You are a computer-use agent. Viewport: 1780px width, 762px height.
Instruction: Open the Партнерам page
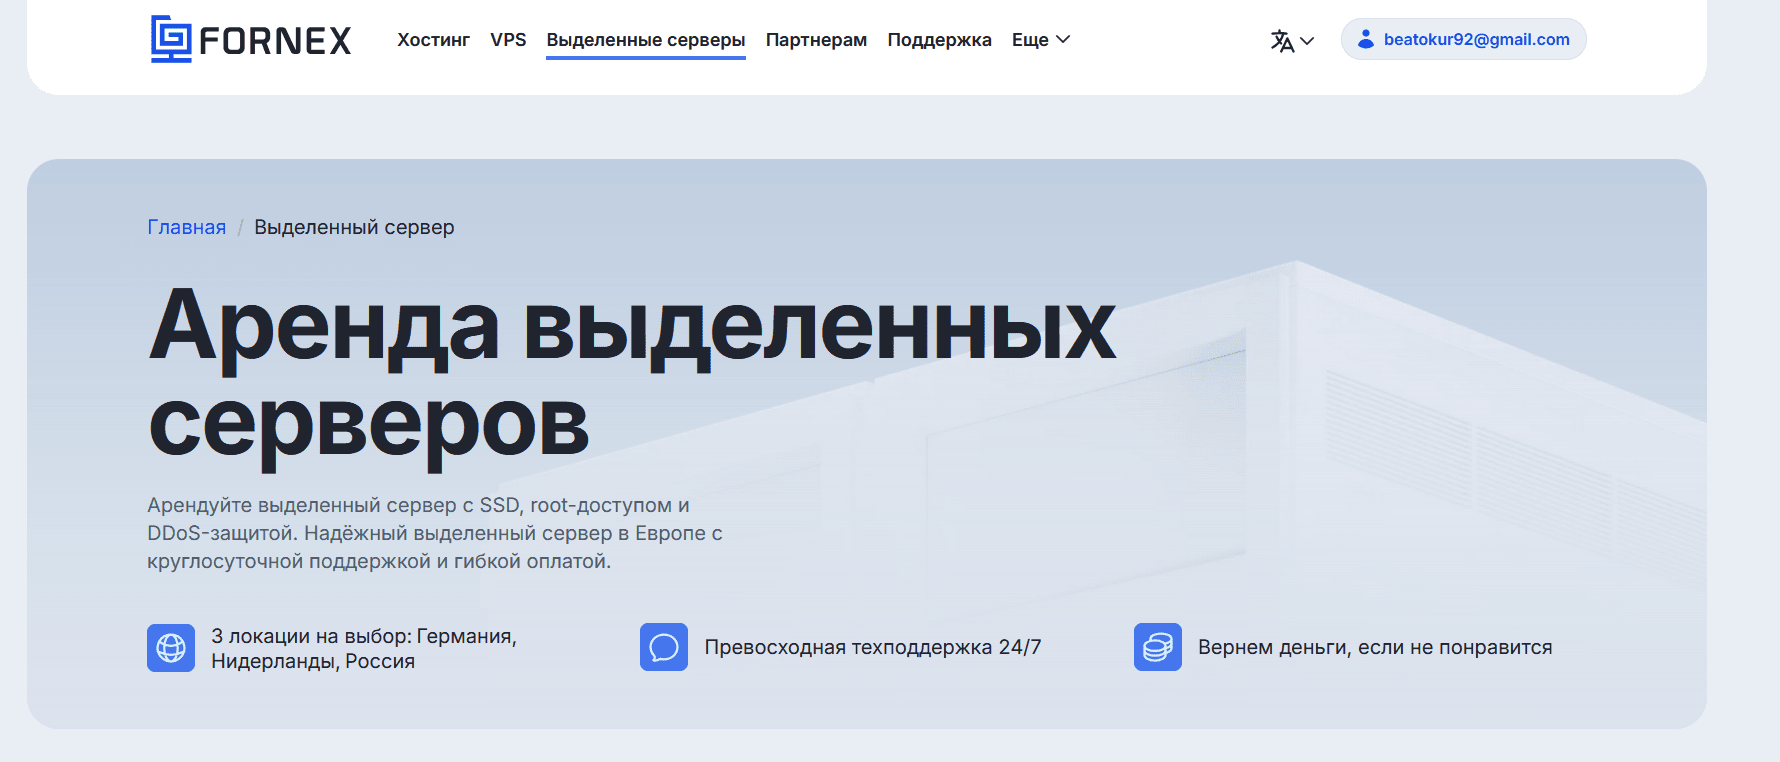[x=816, y=40]
